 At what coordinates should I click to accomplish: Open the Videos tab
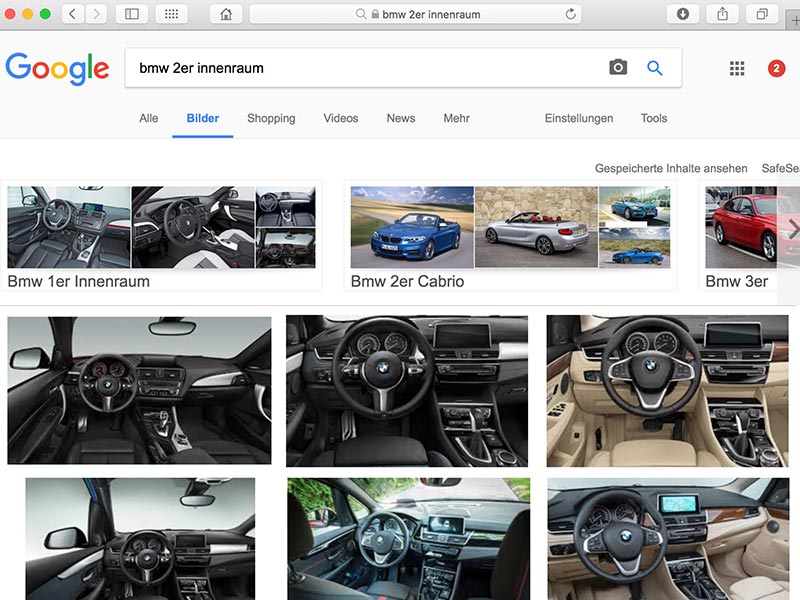341,118
